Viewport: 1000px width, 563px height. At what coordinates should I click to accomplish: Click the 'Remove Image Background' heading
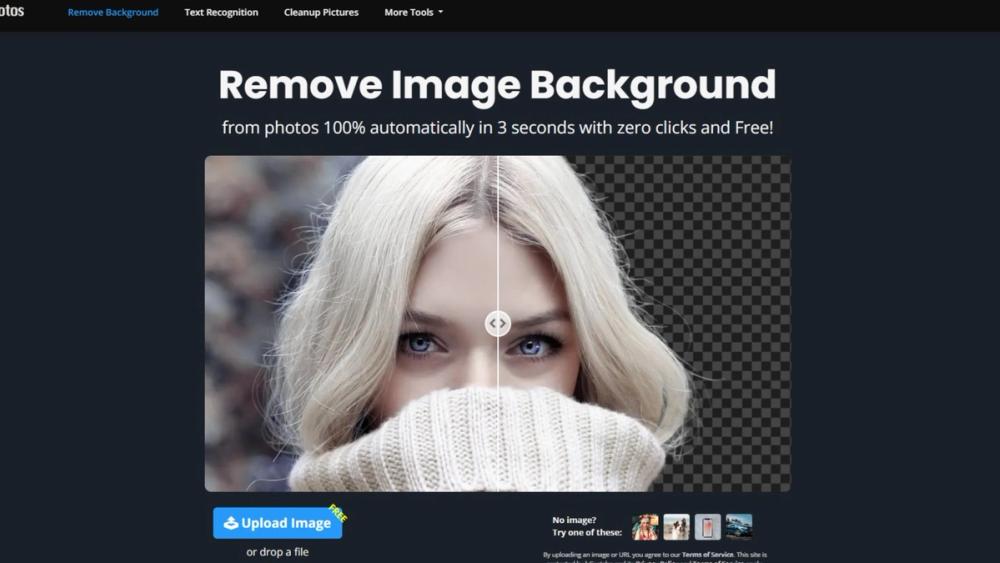[x=497, y=85]
